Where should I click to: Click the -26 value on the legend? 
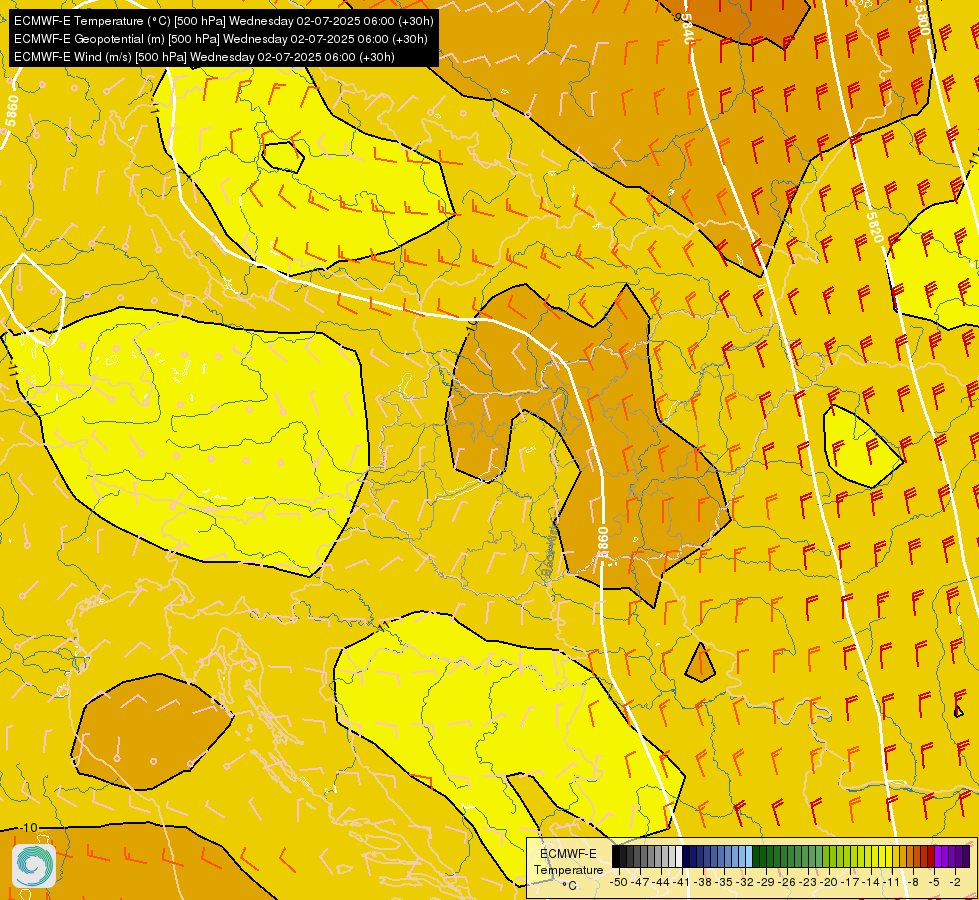click(x=787, y=882)
